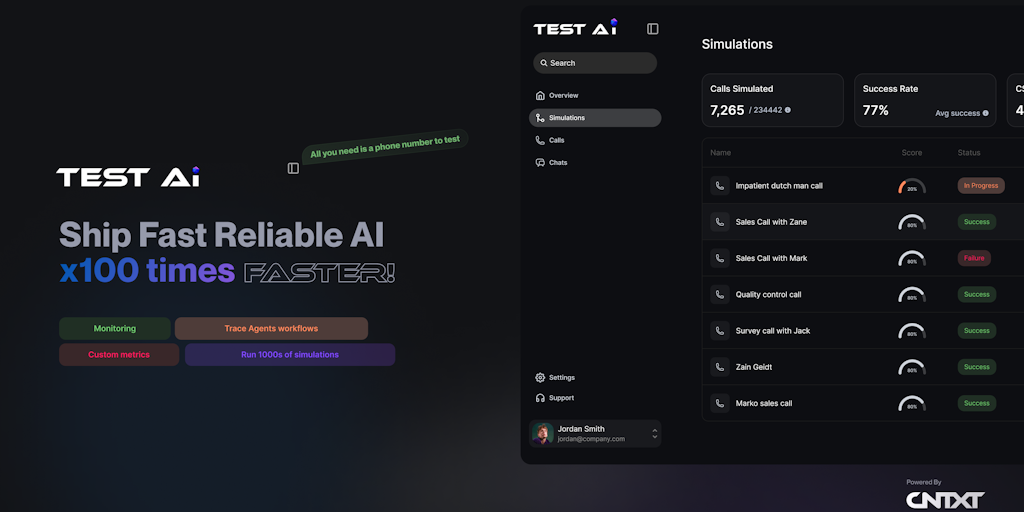Screen dimensions: 1024x512
Task: Click the Failure status badge
Action: 974,258
